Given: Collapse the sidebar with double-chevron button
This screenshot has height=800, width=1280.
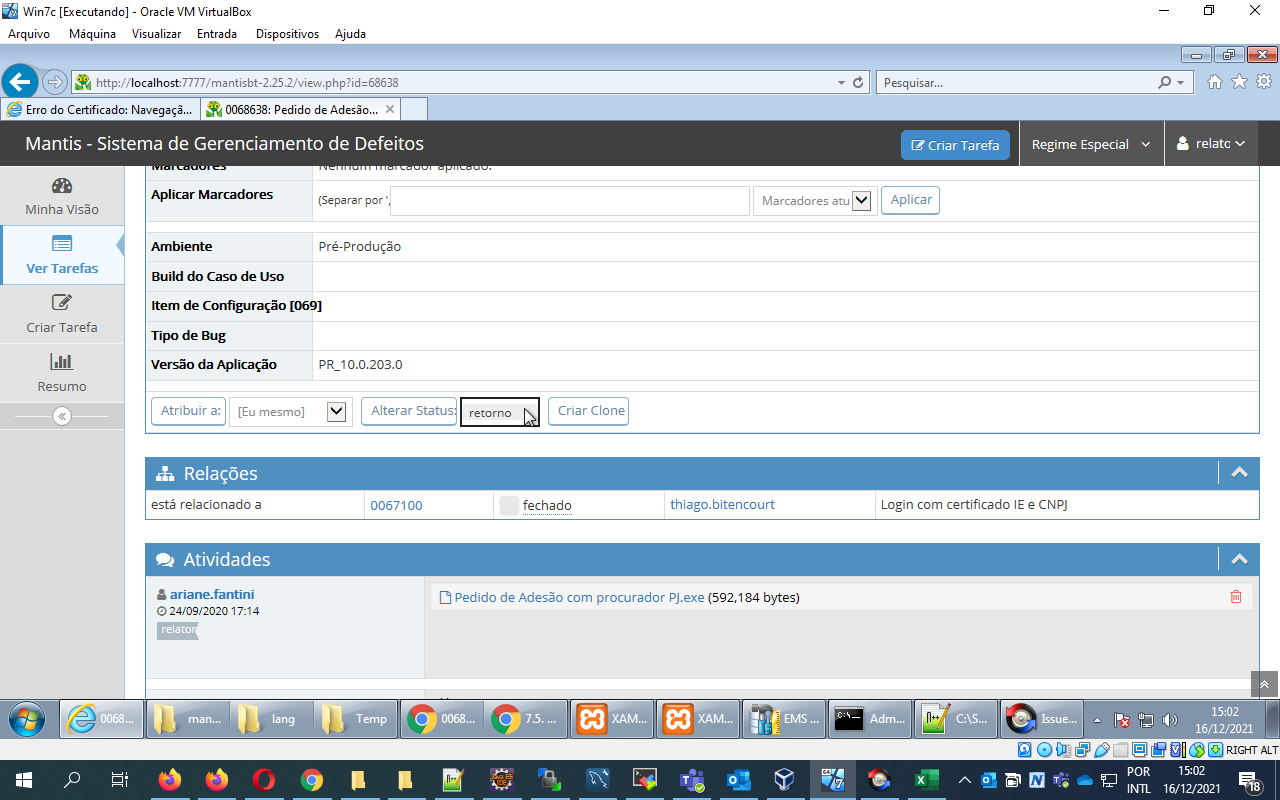Looking at the screenshot, I should (62, 416).
